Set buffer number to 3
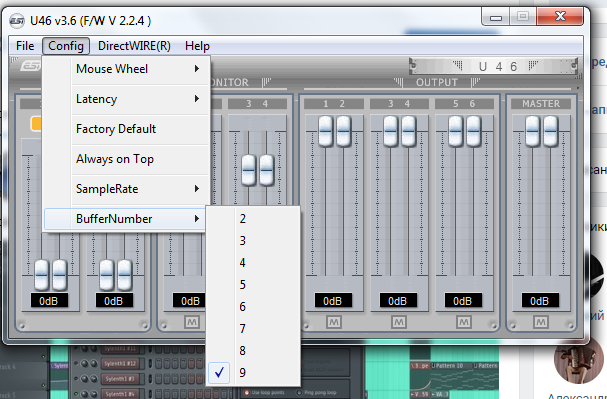 pyautogui.click(x=253, y=241)
